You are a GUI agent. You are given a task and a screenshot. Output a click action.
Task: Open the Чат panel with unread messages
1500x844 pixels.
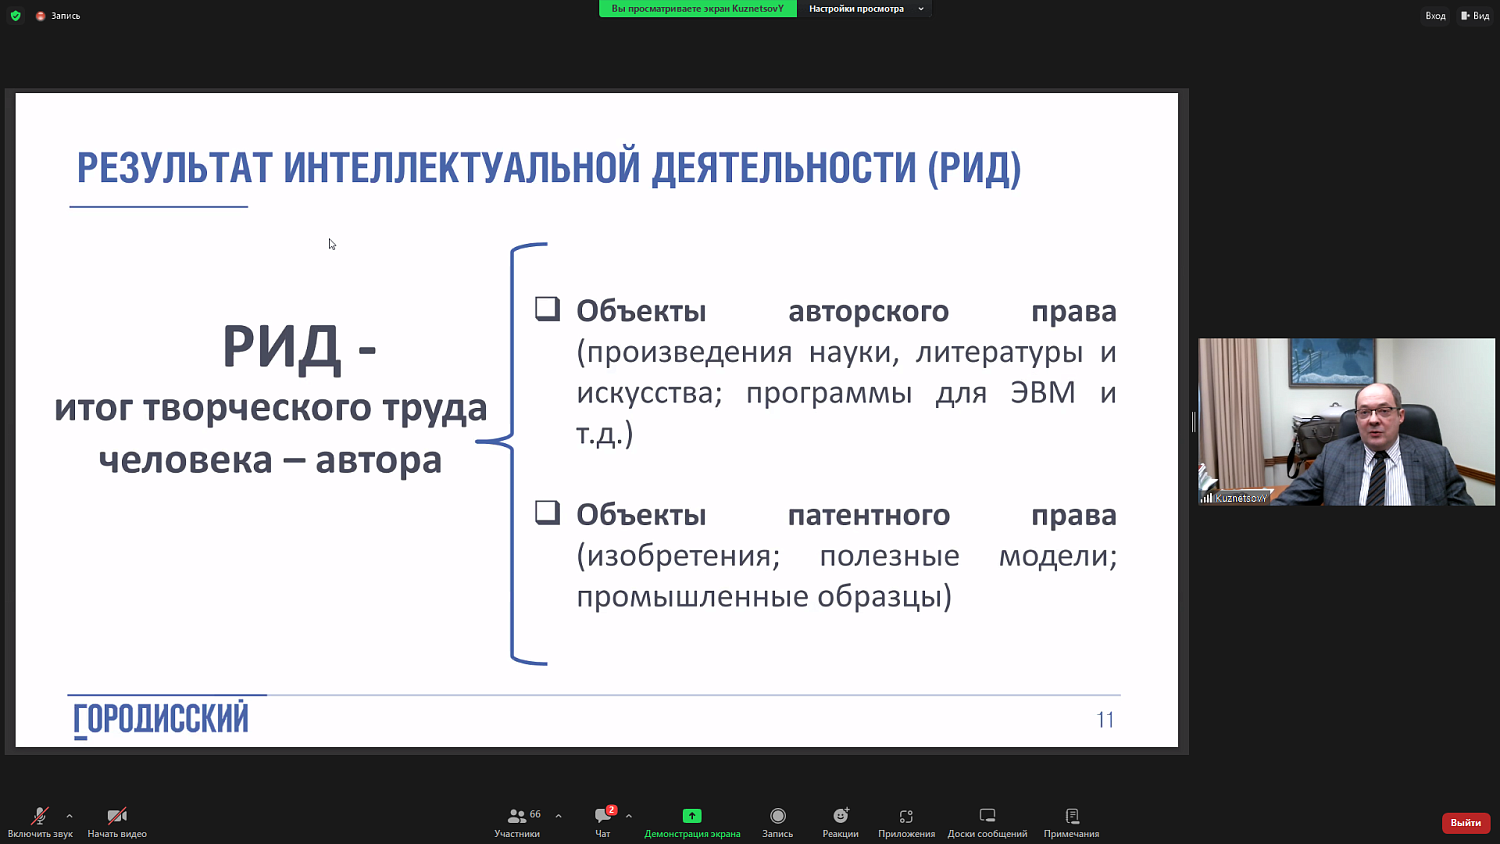pos(603,820)
